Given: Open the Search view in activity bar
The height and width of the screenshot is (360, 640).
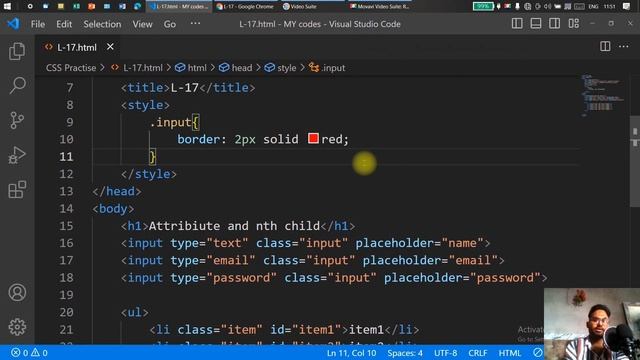Looking at the screenshot, I should tap(17, 85).
